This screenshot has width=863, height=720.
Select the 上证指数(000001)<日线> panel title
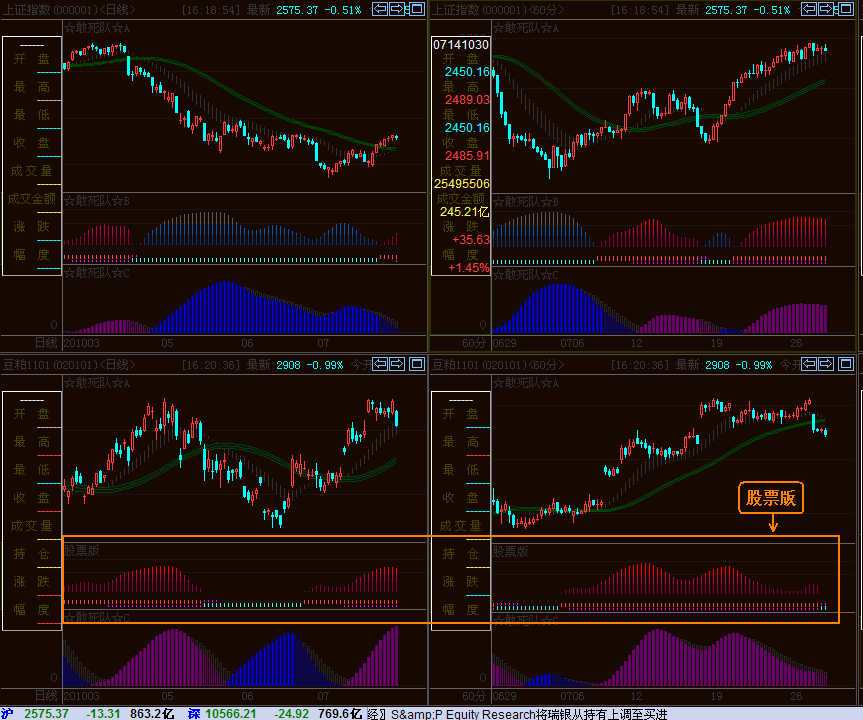(69, 10)
